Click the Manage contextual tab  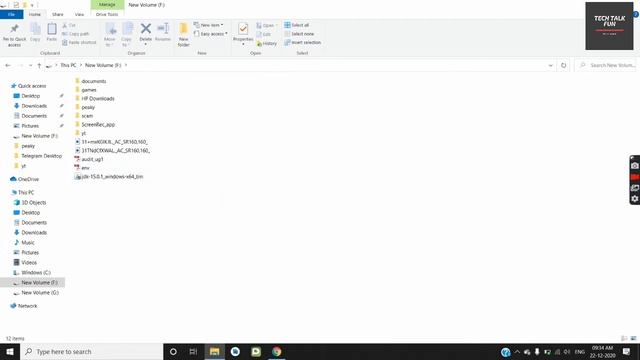(x=107, y=4)
